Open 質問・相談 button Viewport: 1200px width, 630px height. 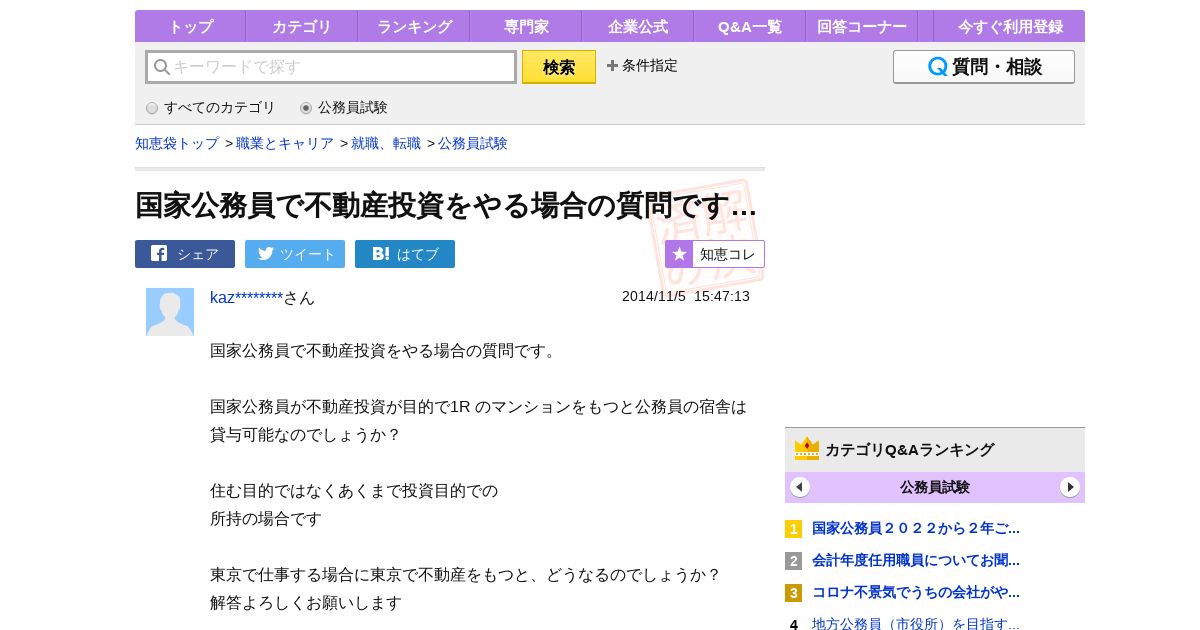984,67
